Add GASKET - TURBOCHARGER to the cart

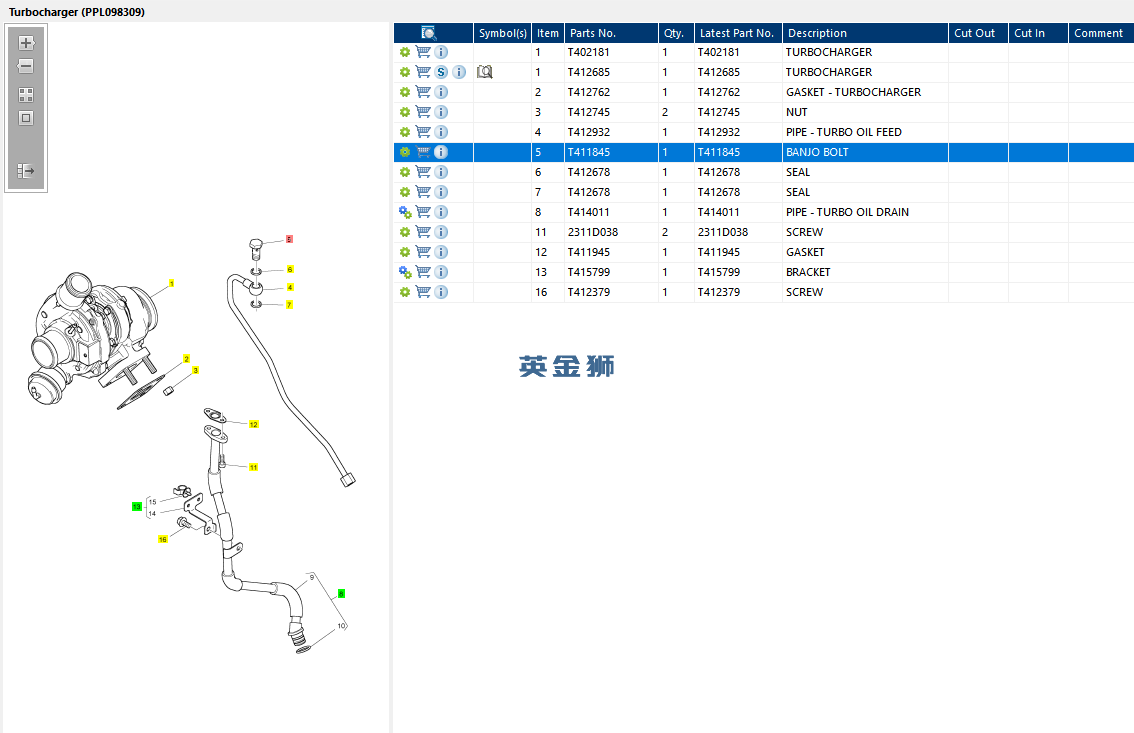pos(423,92)
